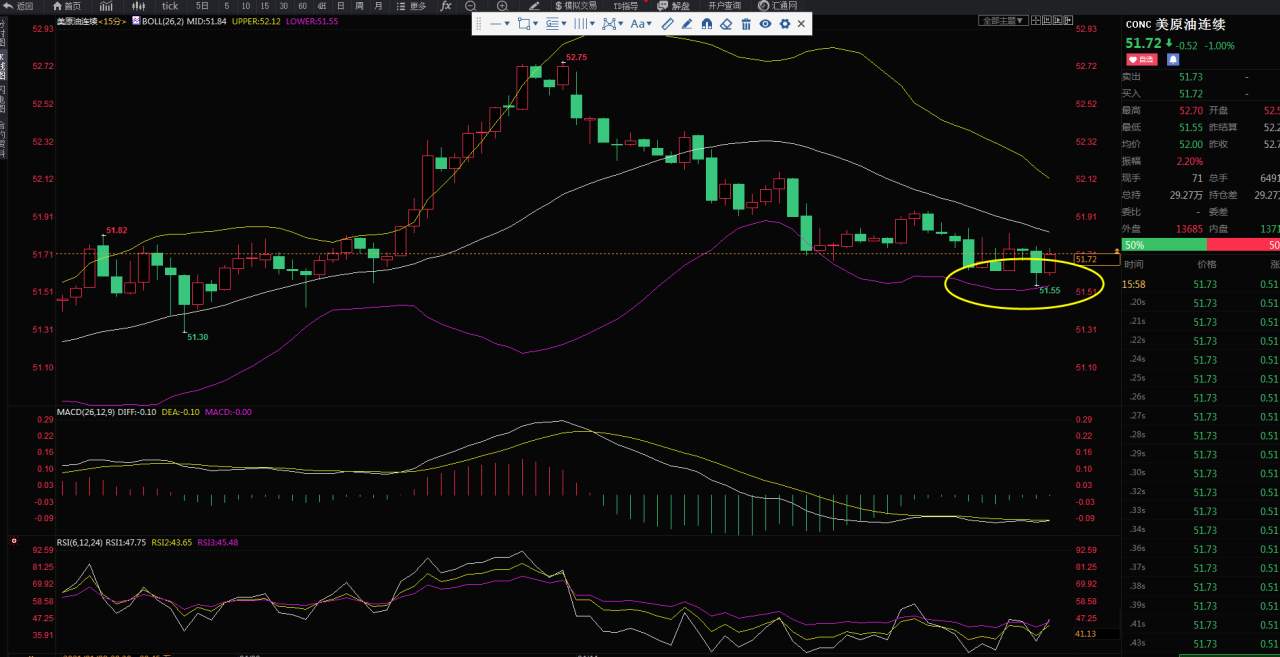The height and width of the screenshot is (657, 1280).
Task: Open the 全部主量 dropdown
Action: tap(1003, 20)
